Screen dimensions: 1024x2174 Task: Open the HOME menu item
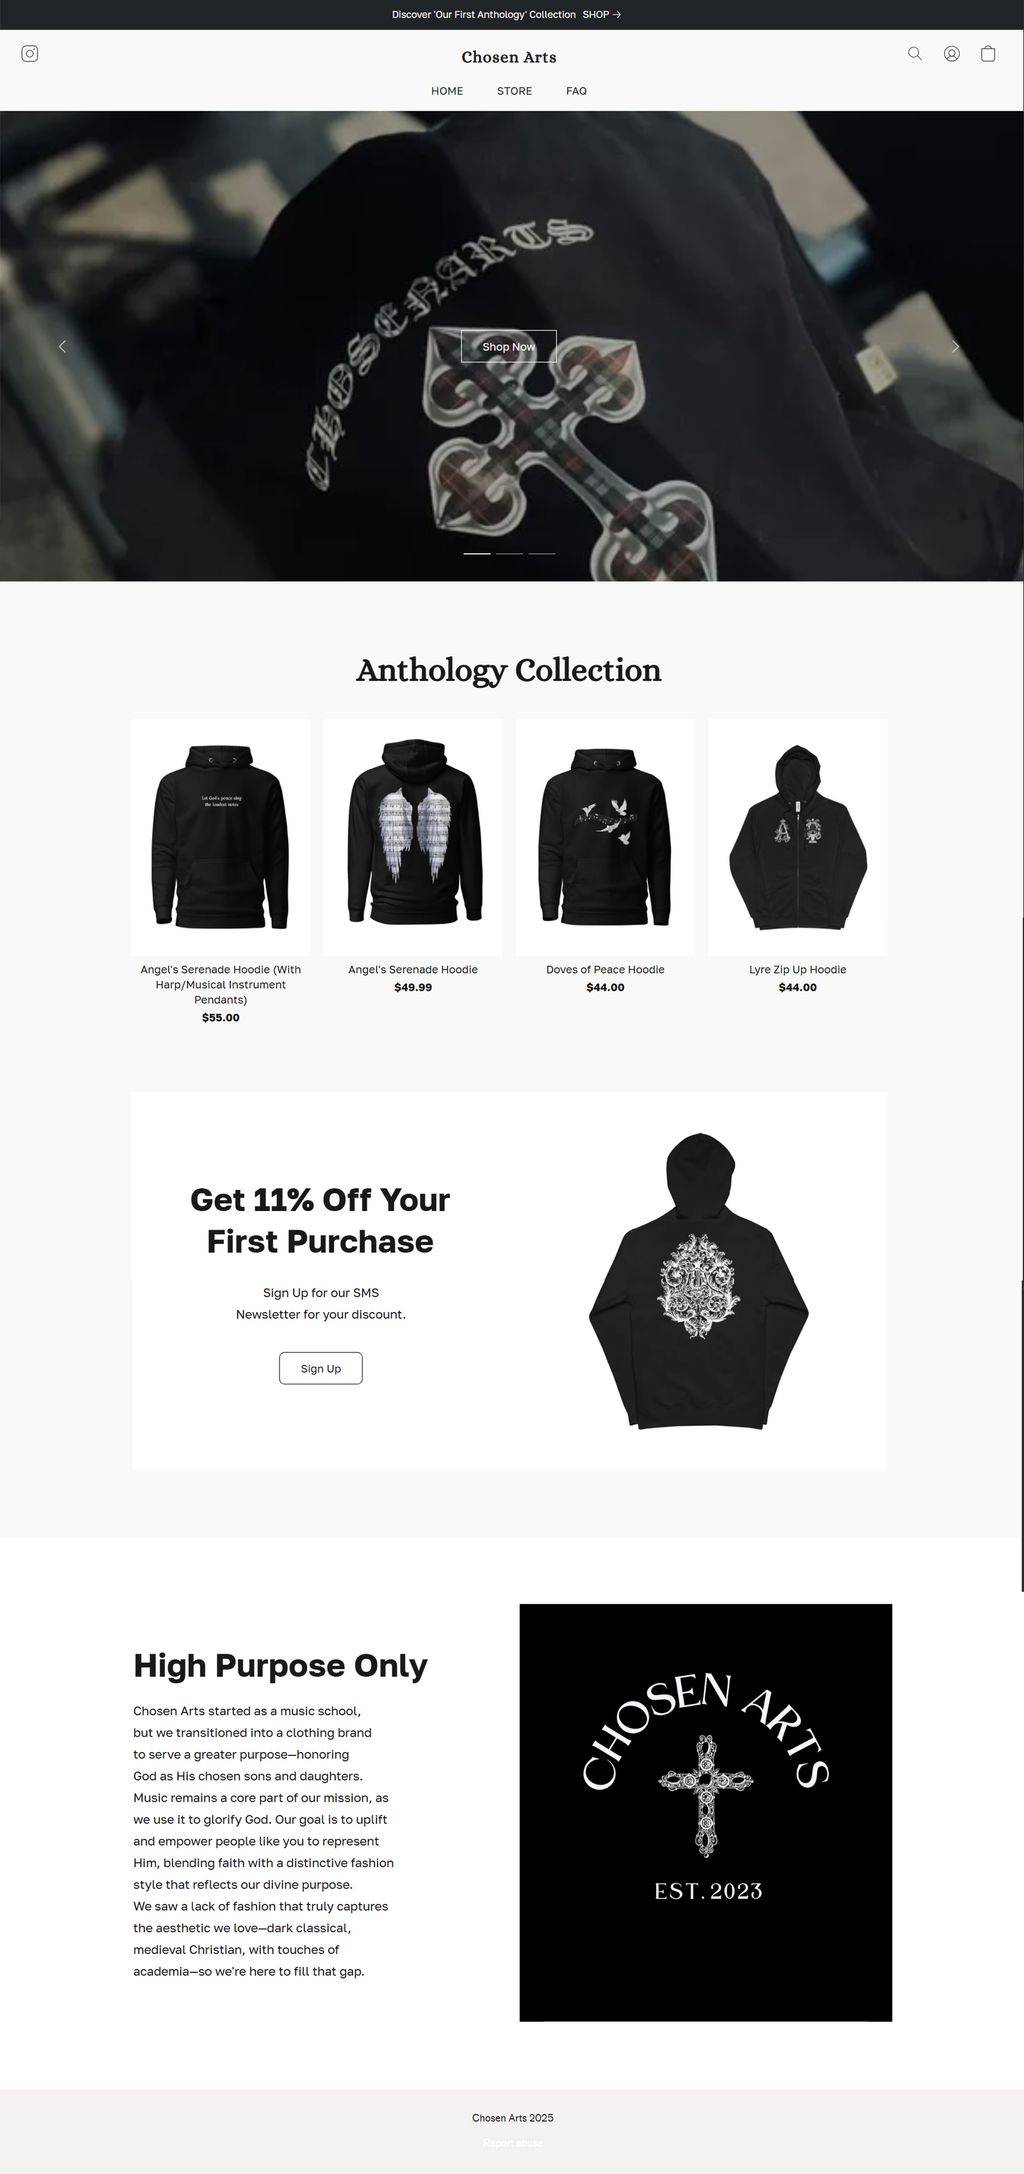pos(447,91)
